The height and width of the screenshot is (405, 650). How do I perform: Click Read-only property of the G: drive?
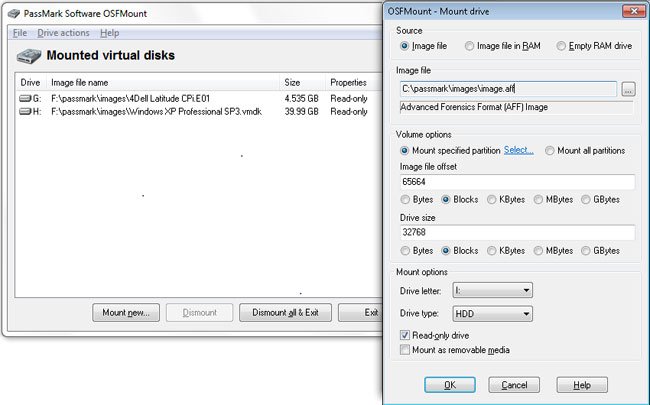349,99
